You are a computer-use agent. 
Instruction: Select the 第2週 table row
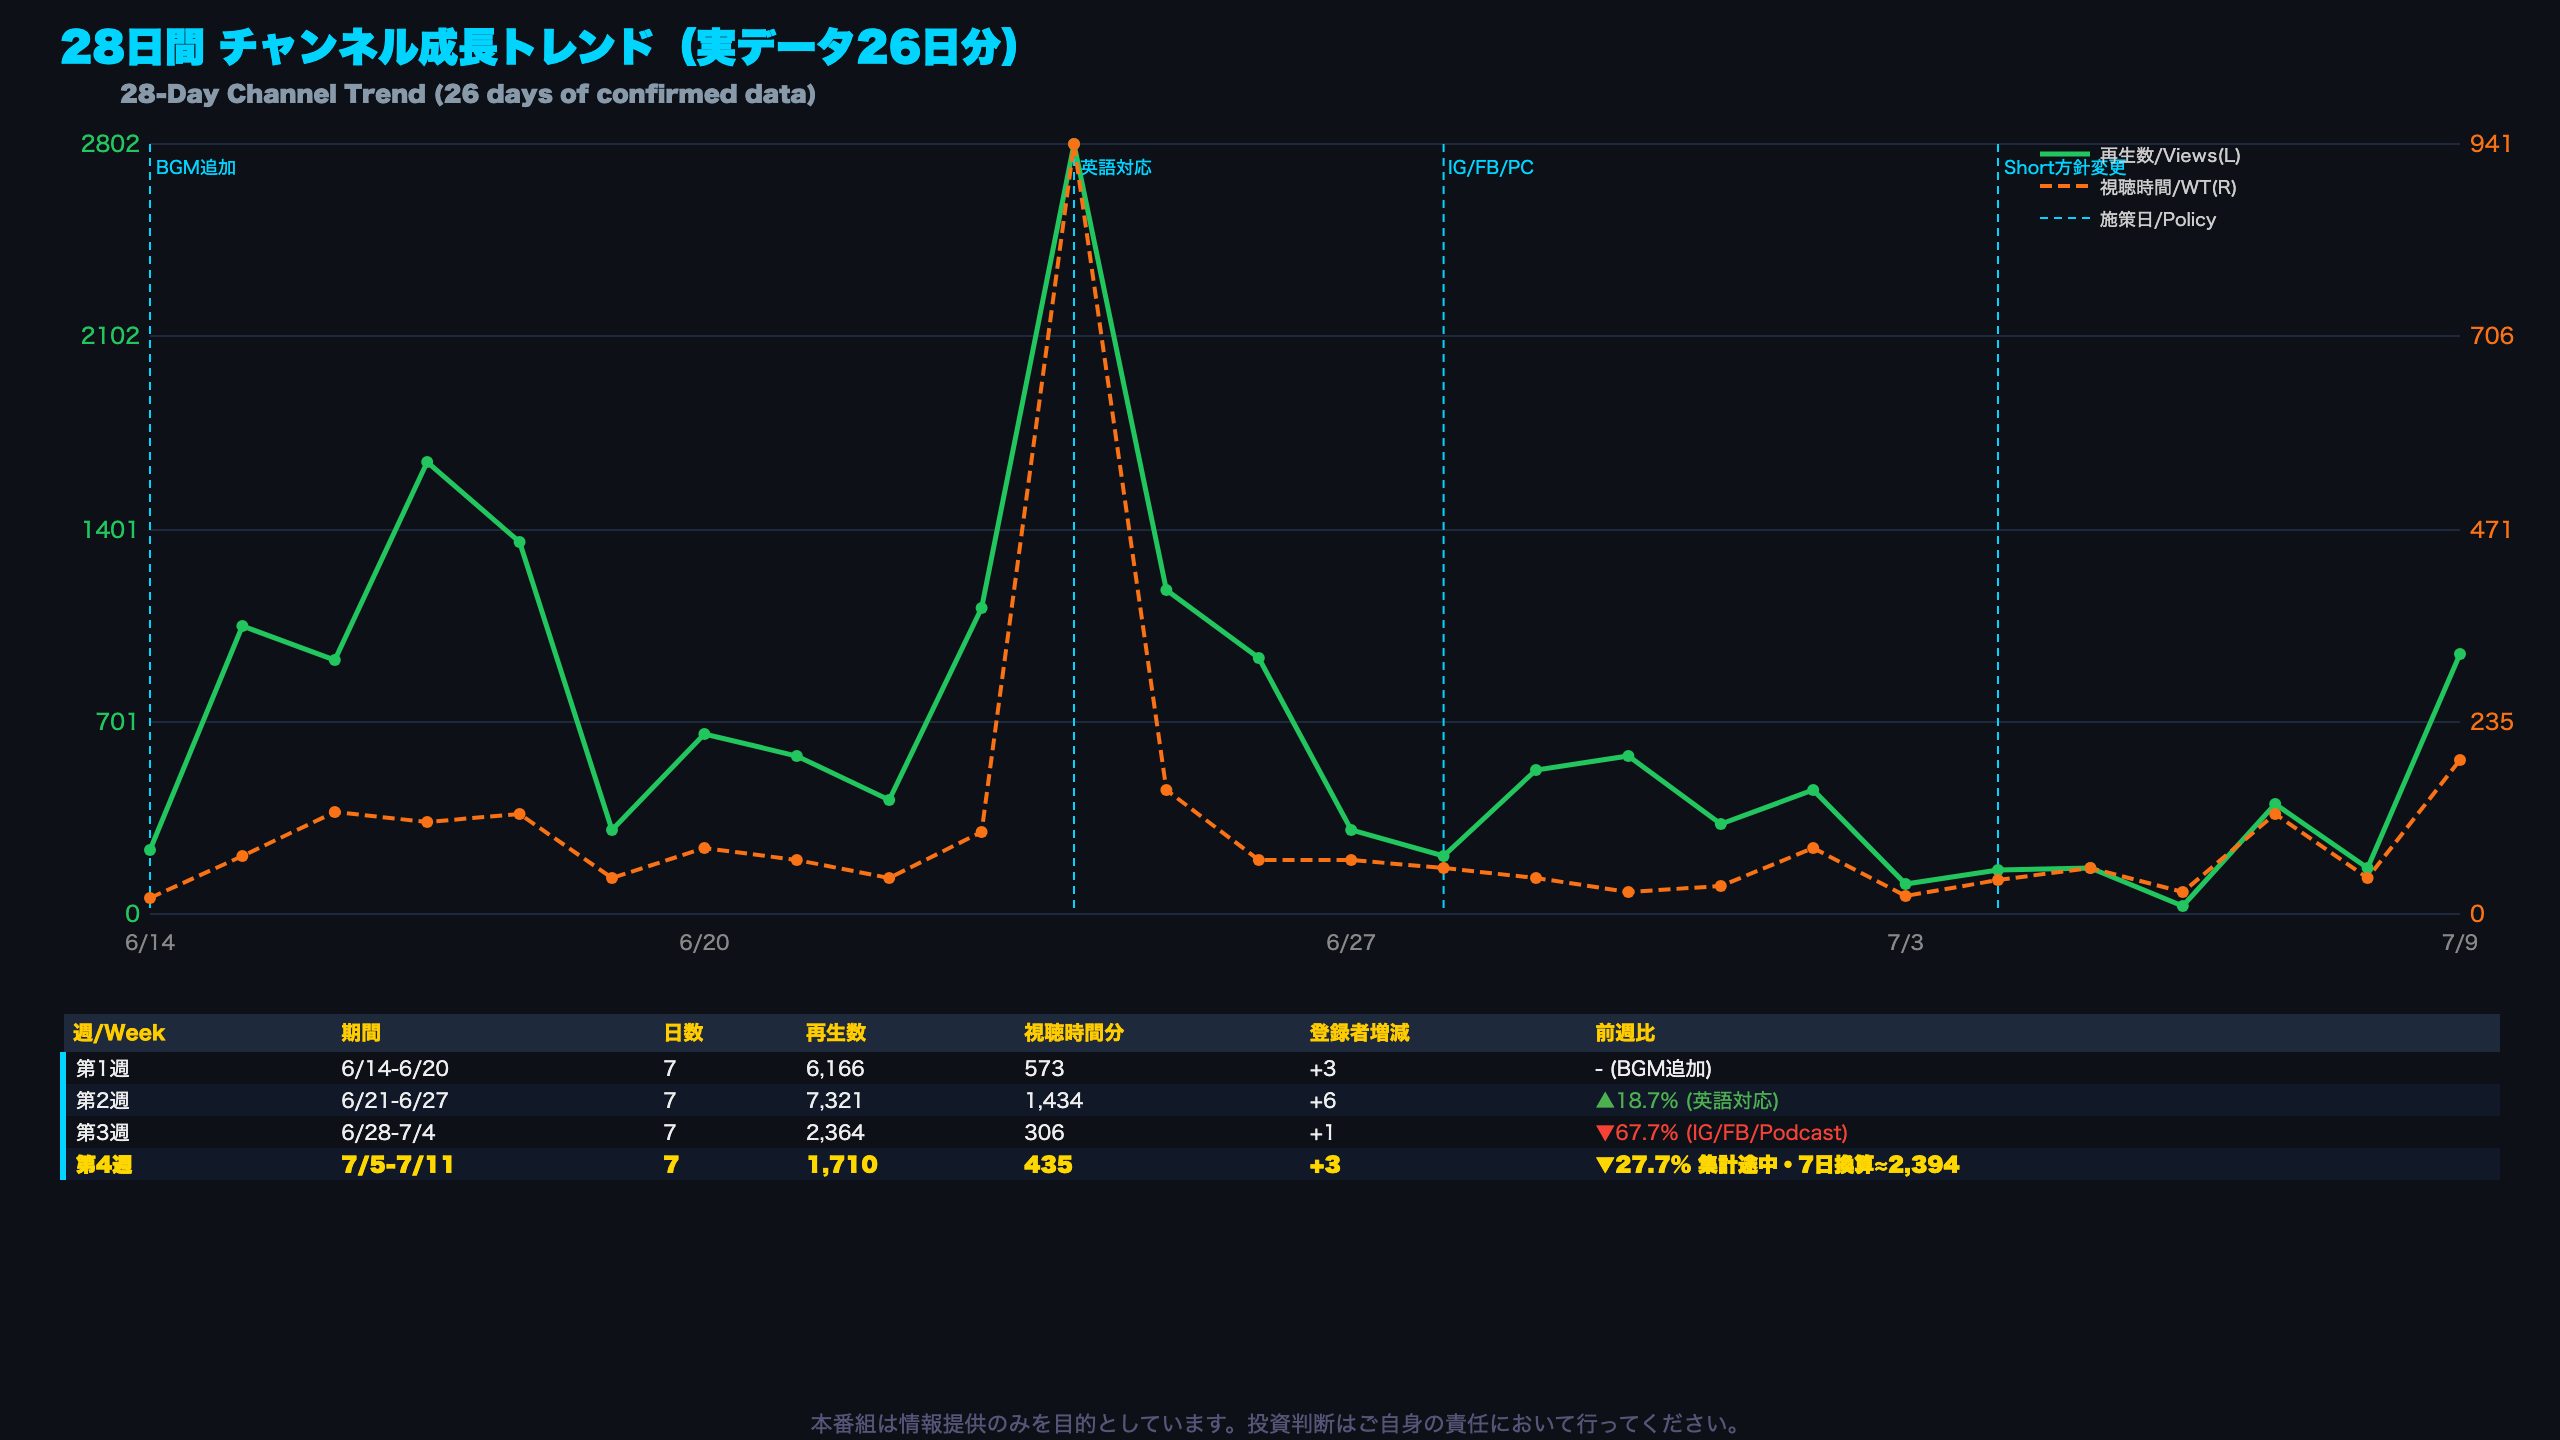(x=1280, y=1100)
